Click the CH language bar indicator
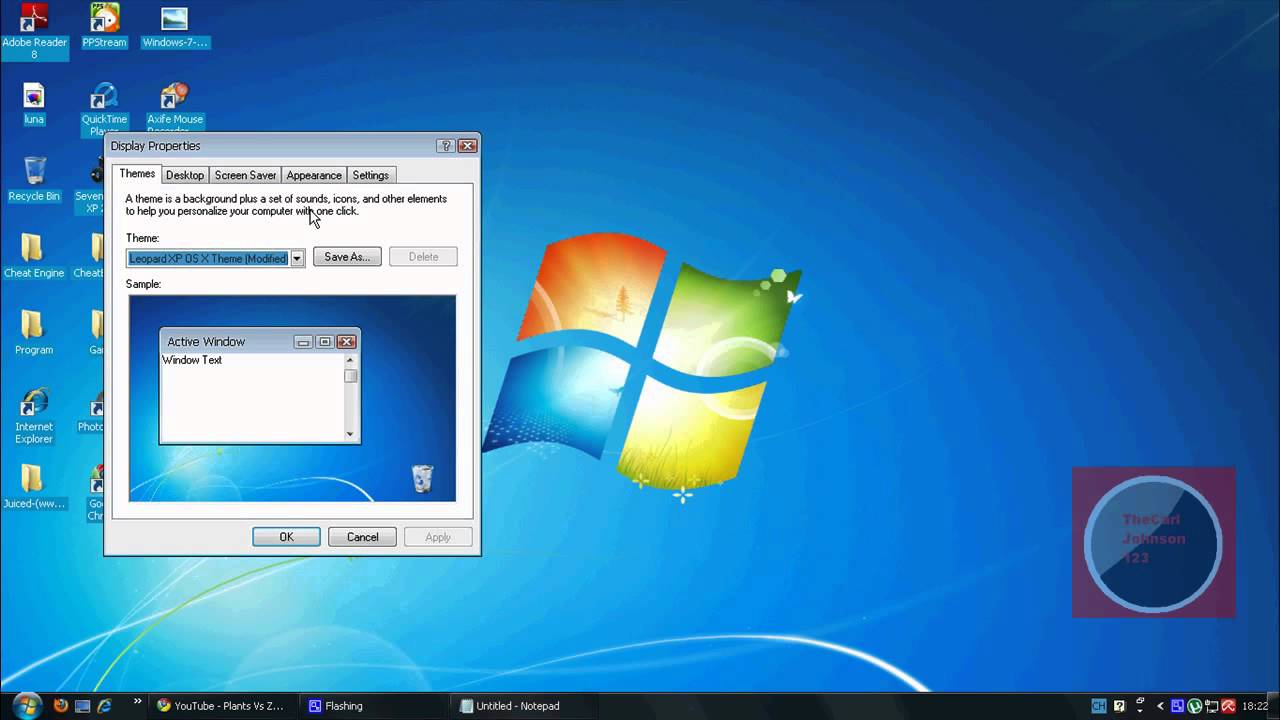The height and width of the screenshot is (720, 1280). click(x=1099, y=706)
